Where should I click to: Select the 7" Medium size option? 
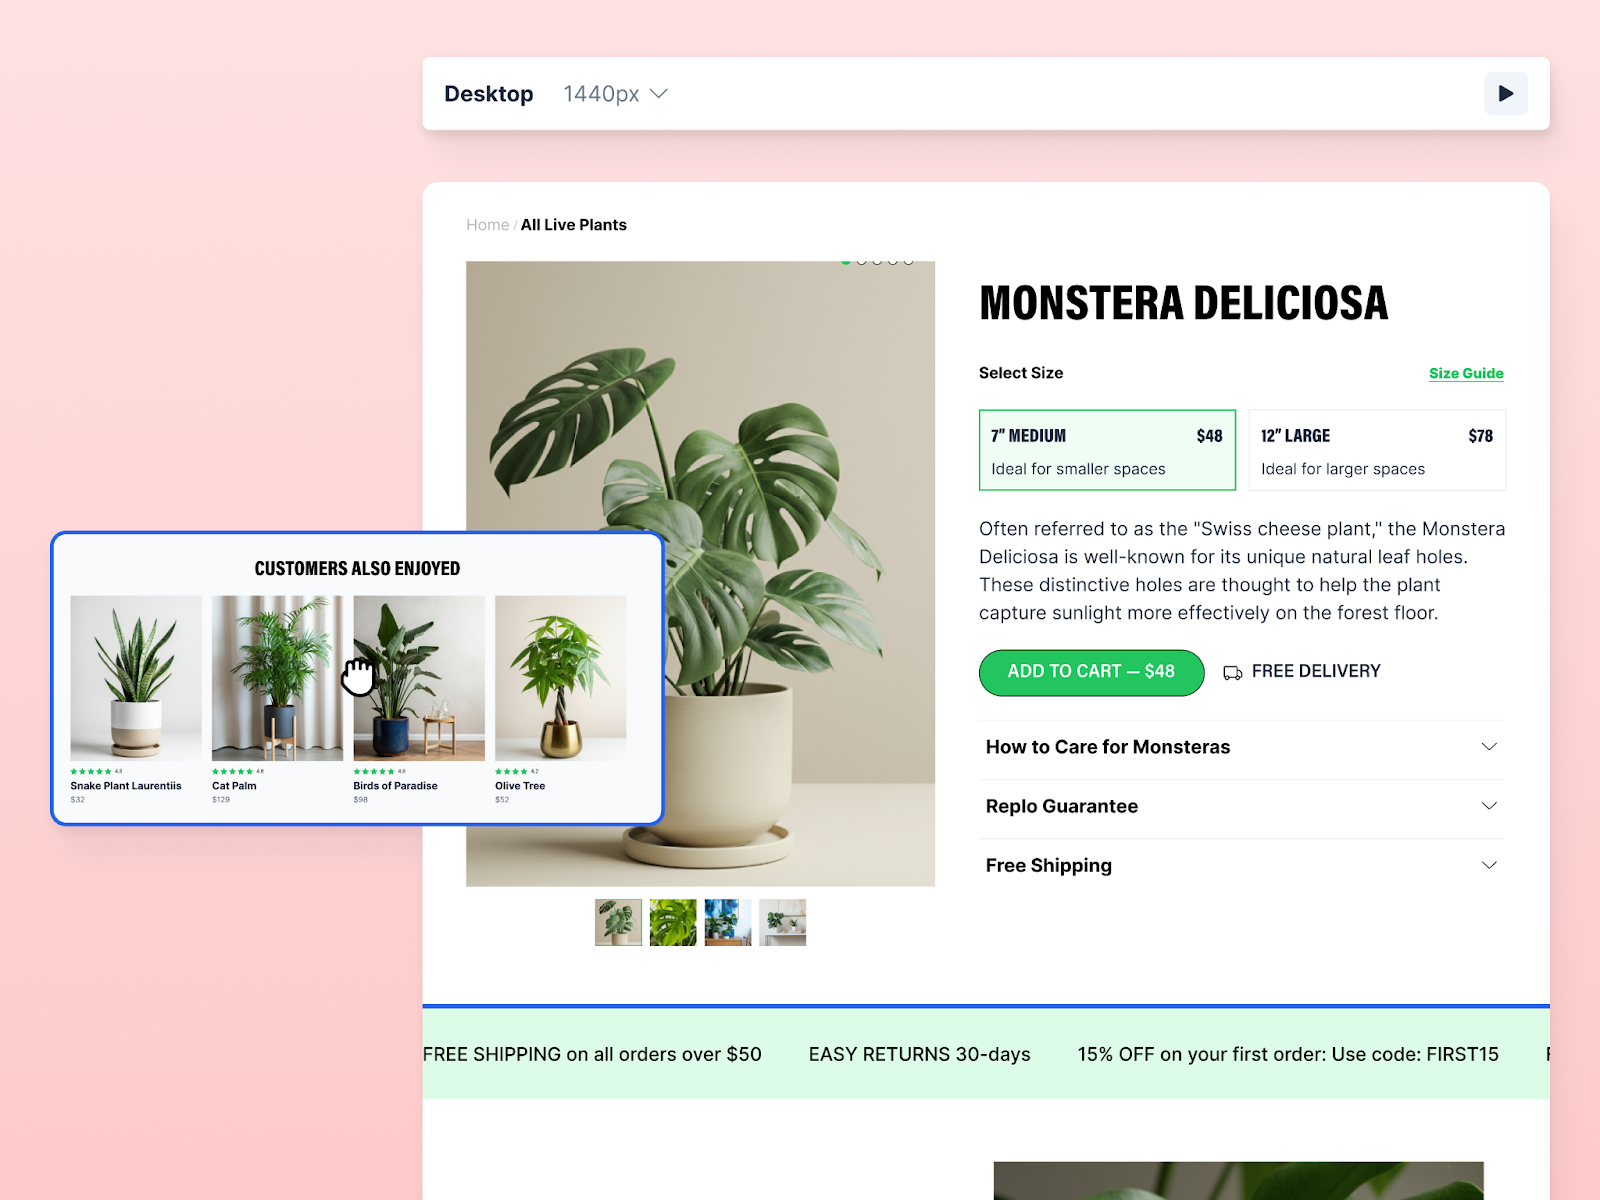click(1107, 450)
